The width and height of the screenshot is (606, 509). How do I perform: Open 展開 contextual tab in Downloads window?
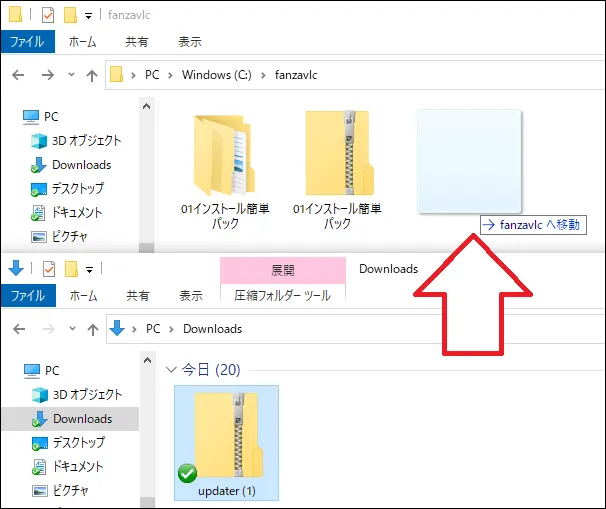click(283, 270)
